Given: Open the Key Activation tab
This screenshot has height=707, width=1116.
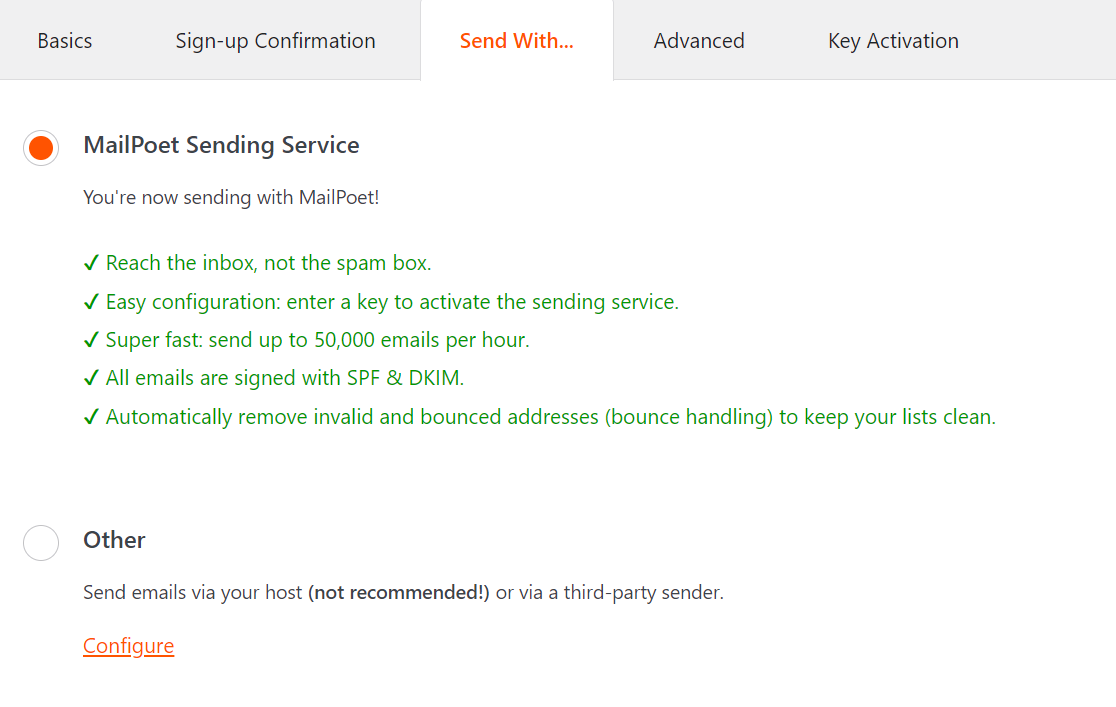Looking at the screenshot, I should [893, 40].
